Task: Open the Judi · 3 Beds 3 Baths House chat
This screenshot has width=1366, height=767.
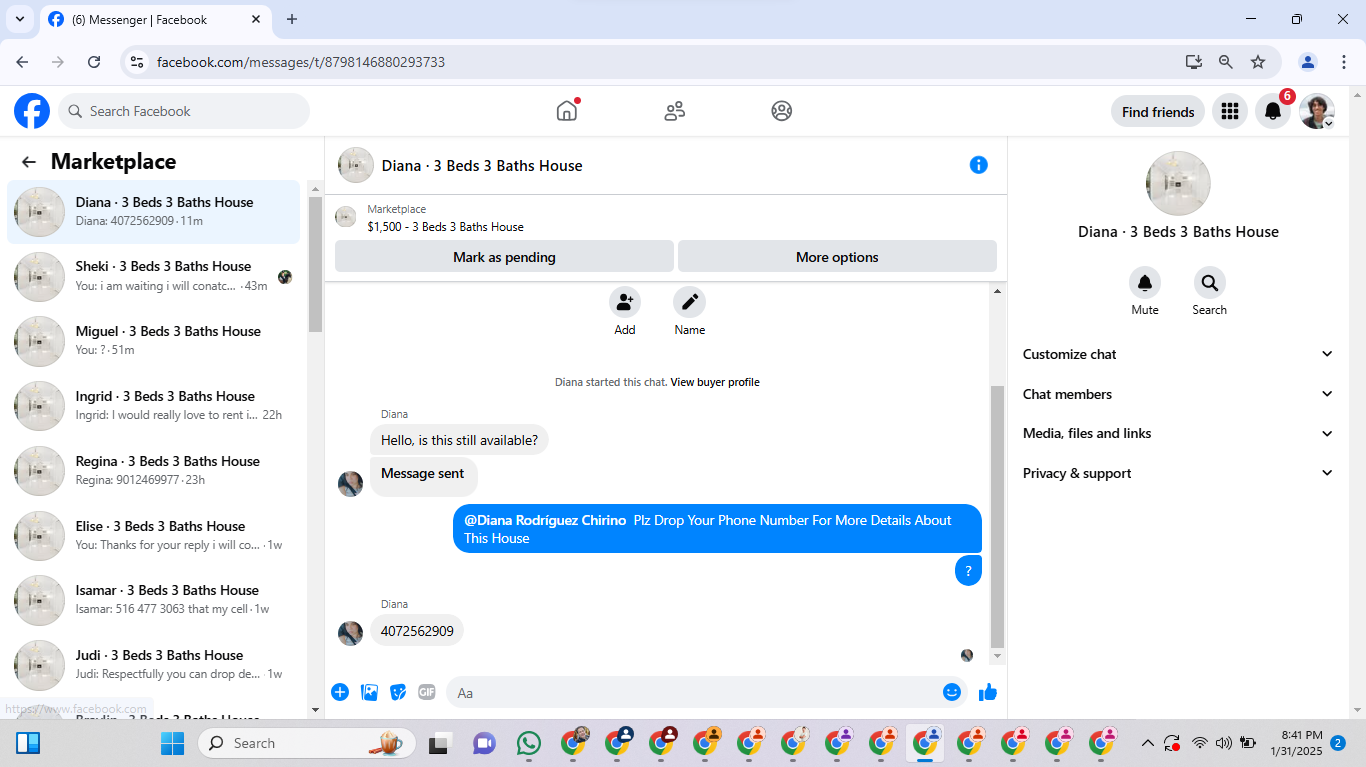Action: (x=154, y=665)
